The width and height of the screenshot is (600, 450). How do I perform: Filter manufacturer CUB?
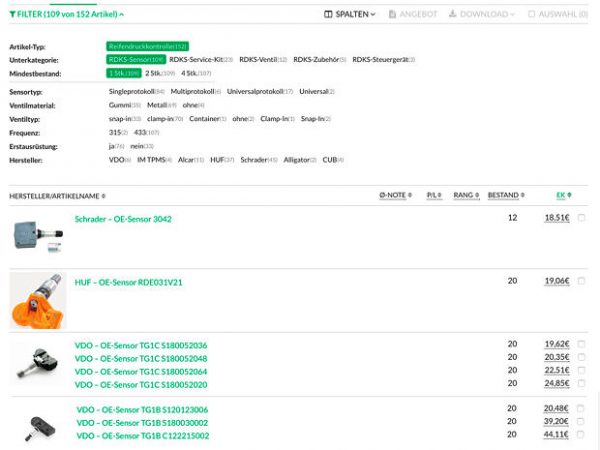(x=333, y=160)
